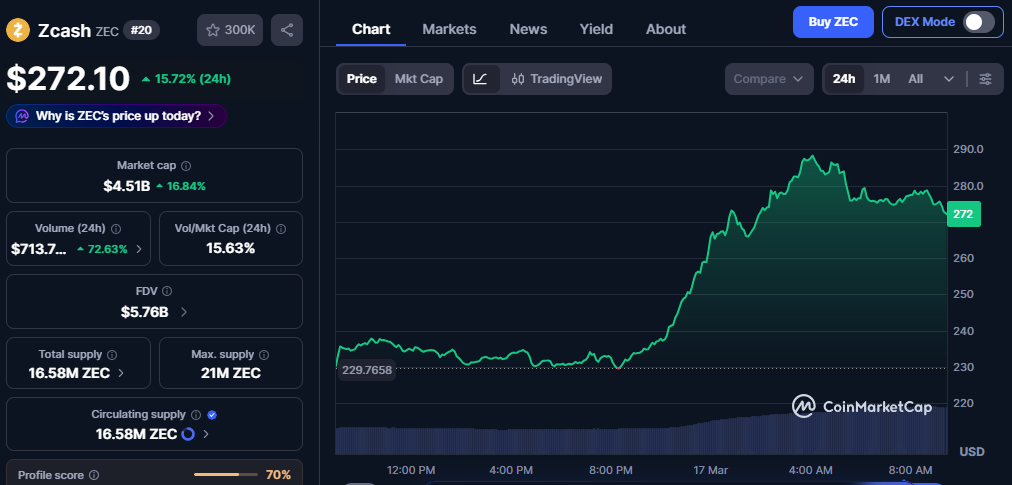
Task: Toggle DEX Mode switch
Action: 979,22
